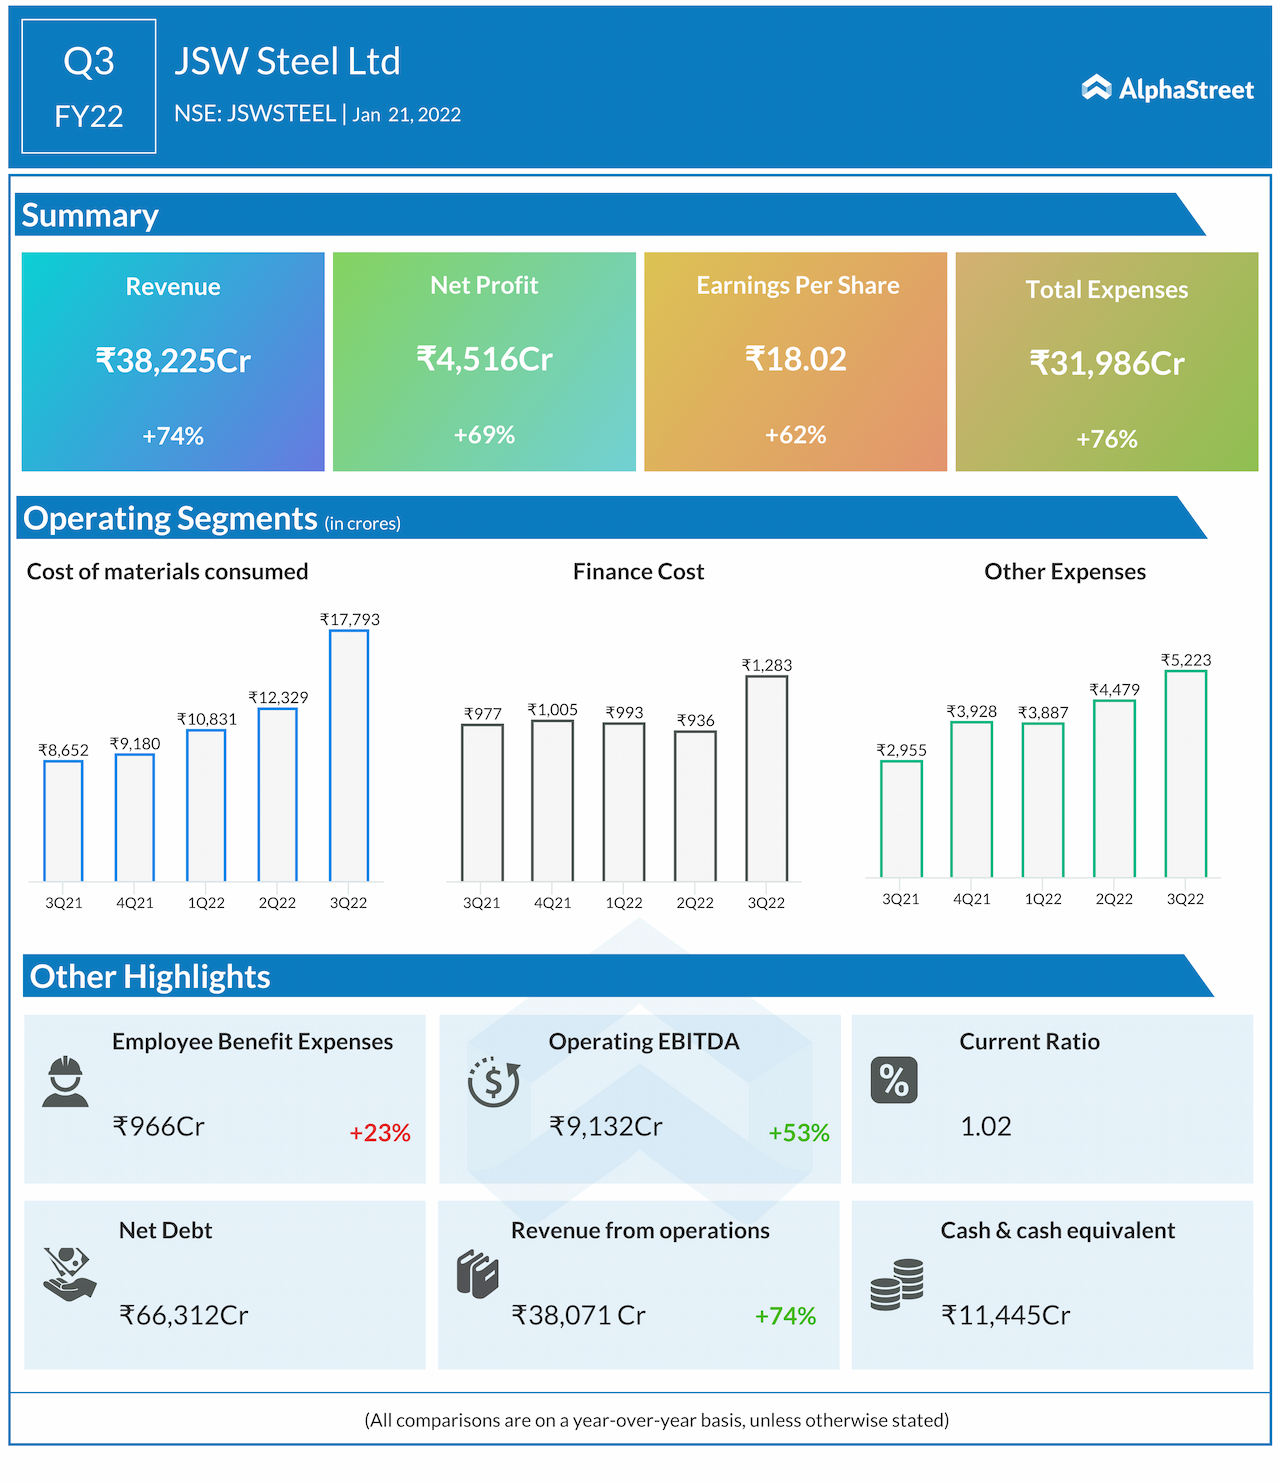Click the NSE: JSWSTEEL ticker text
The width and height of the screenshot is (1280, 1482).
[255, 114]
